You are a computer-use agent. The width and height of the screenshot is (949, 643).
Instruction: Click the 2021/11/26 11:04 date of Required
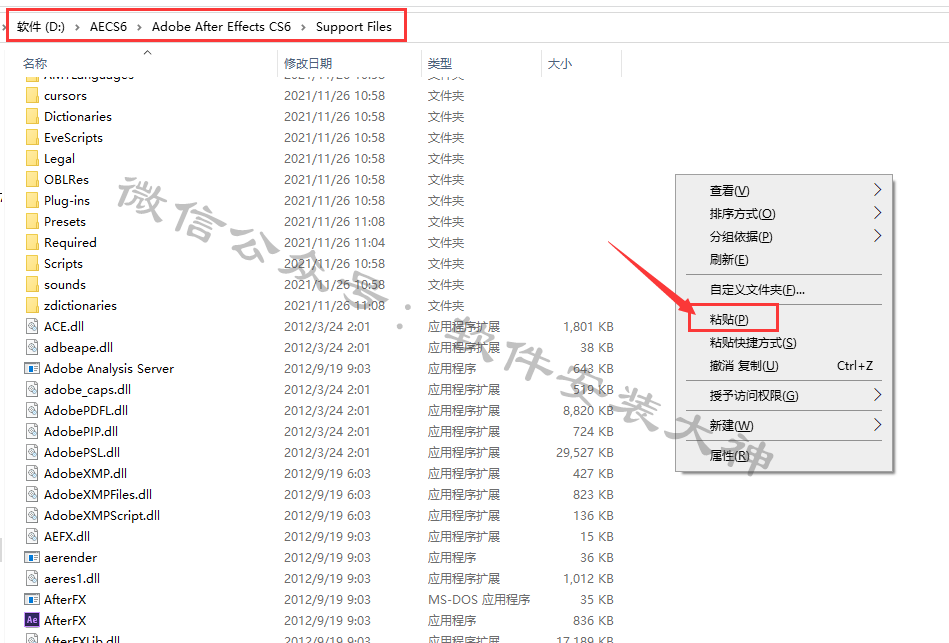[x=335, y=243]
